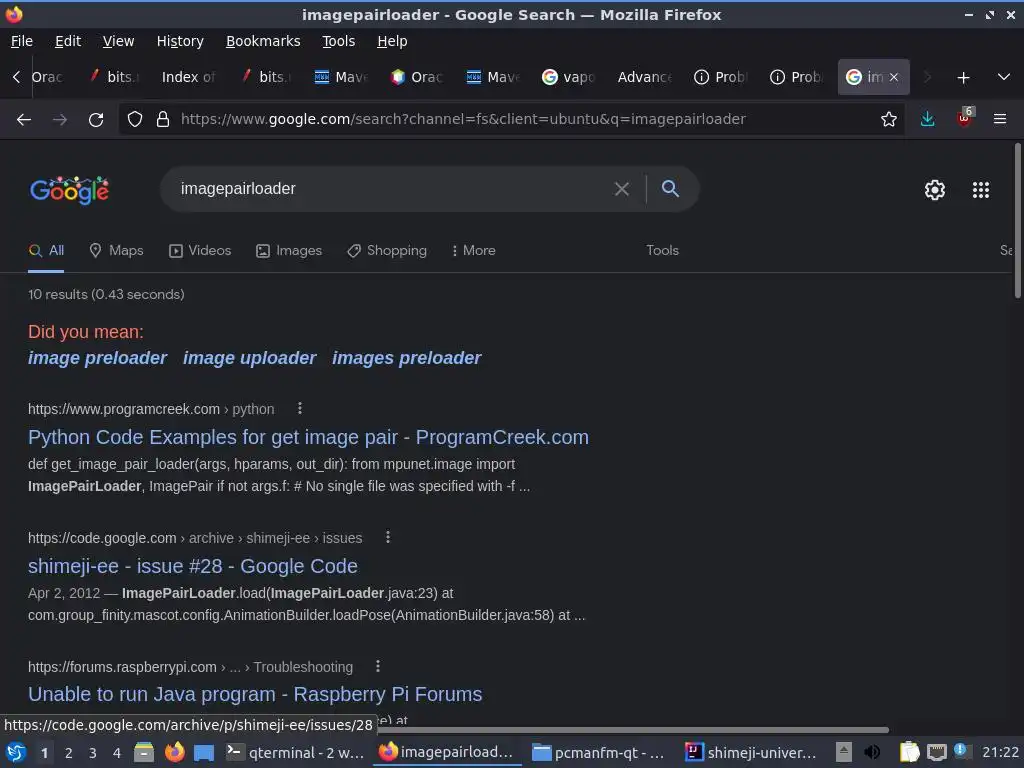Viewport: 1024px width, 768px height.
Task: Expand the list all tabs dropdown
Action: (1004, 77)
